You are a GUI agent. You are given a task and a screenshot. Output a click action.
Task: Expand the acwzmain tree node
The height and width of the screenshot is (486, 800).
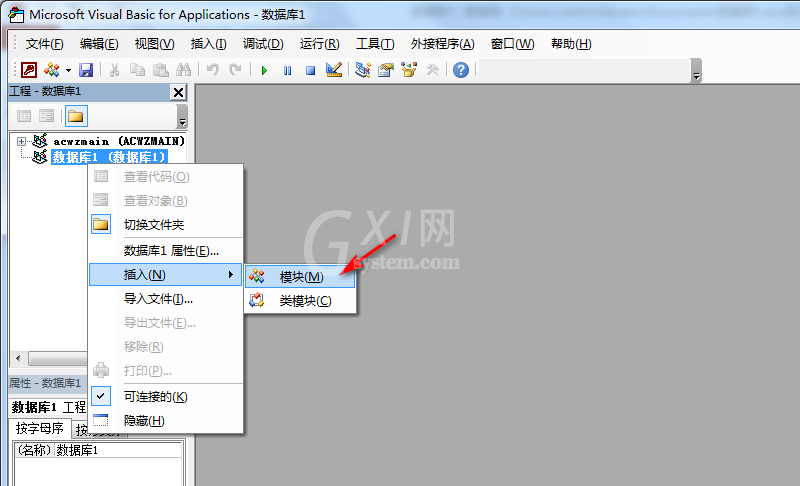tap(21, 141)
